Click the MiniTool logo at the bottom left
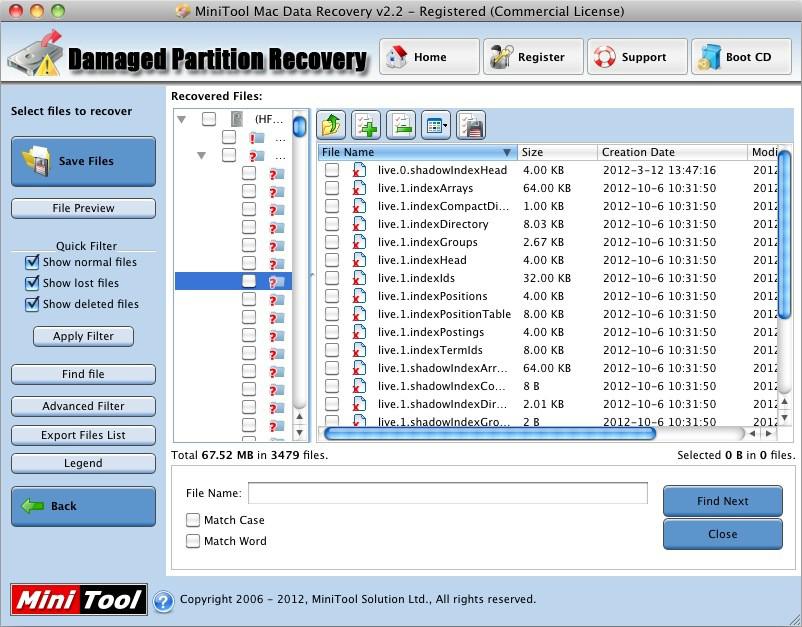The width and height of the screenshot is (802, 627). pos(79,599)
